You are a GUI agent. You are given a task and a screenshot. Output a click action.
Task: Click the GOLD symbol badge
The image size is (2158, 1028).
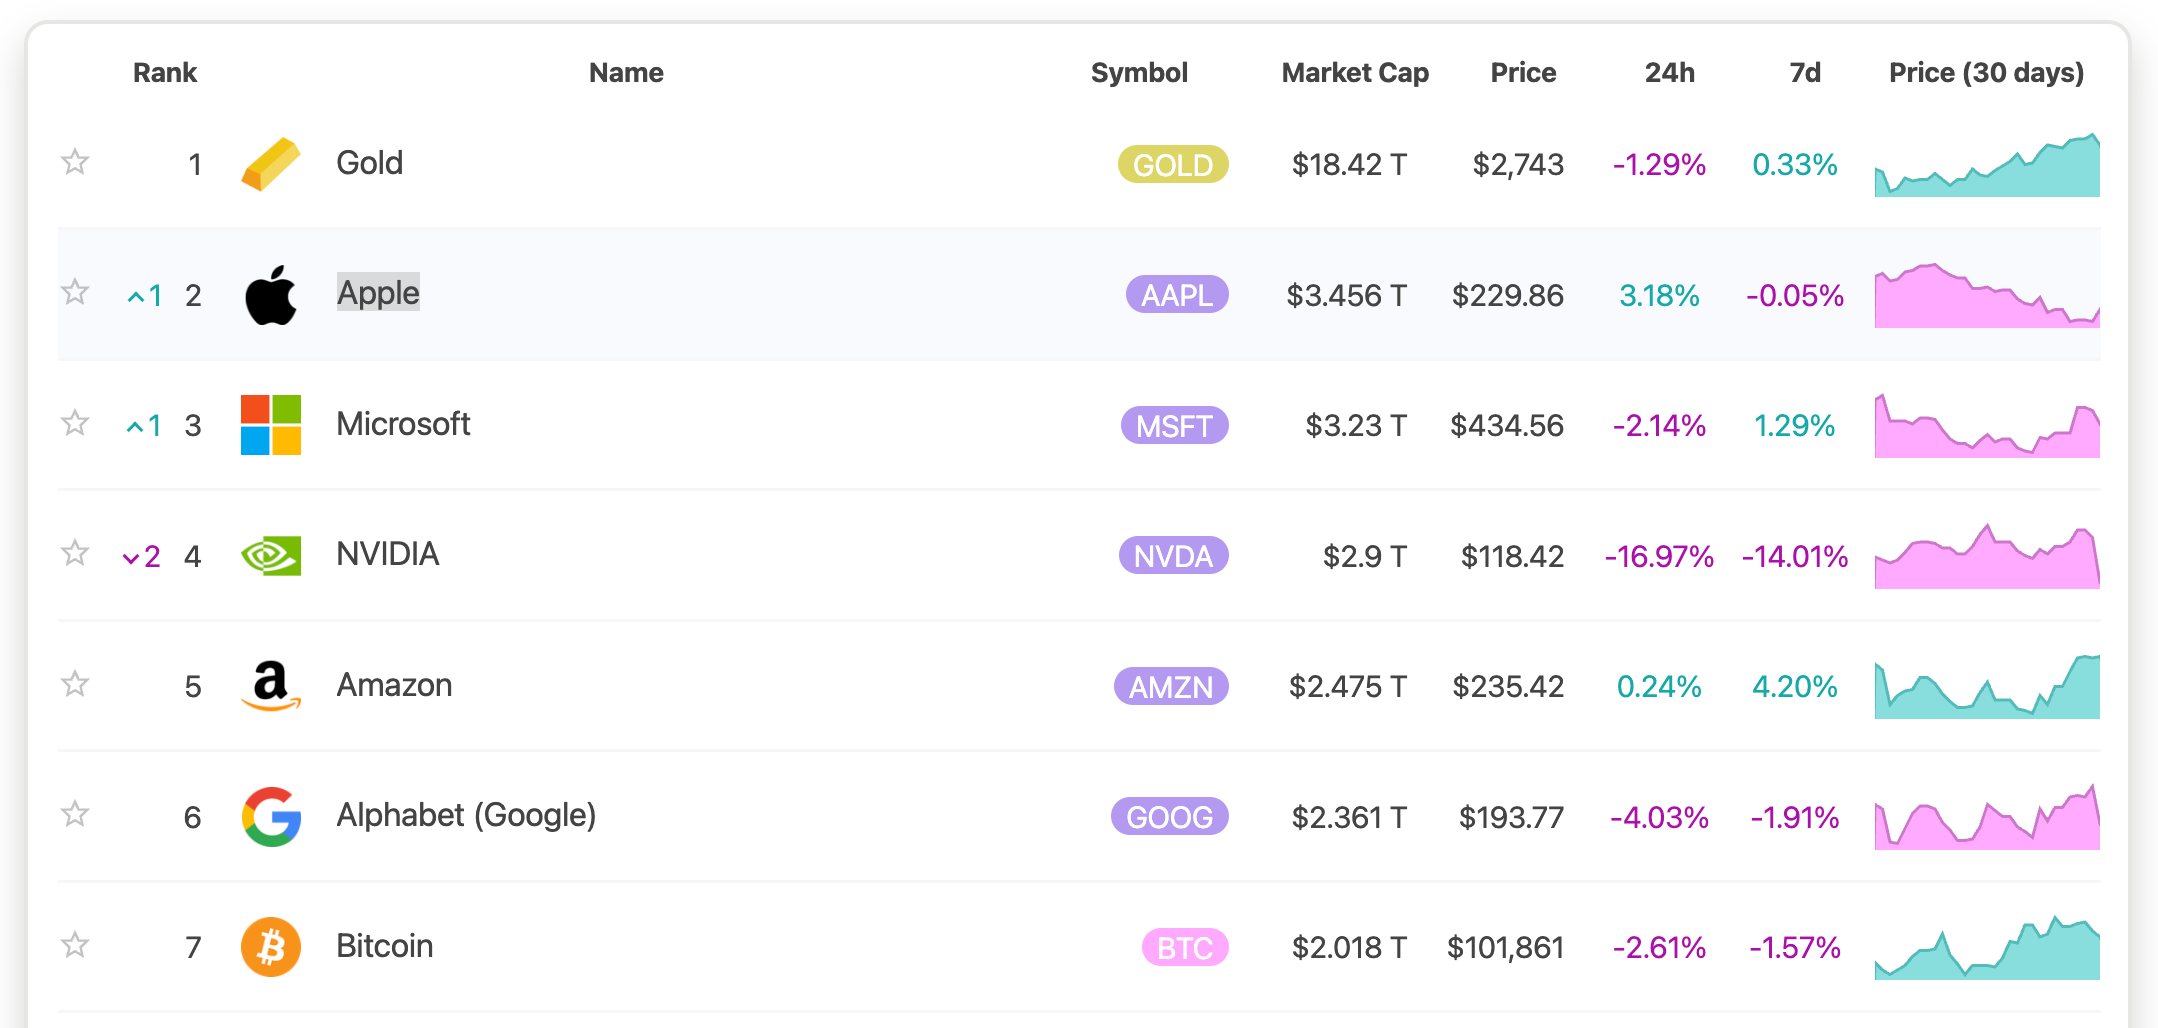click(x=1173, y=164)
